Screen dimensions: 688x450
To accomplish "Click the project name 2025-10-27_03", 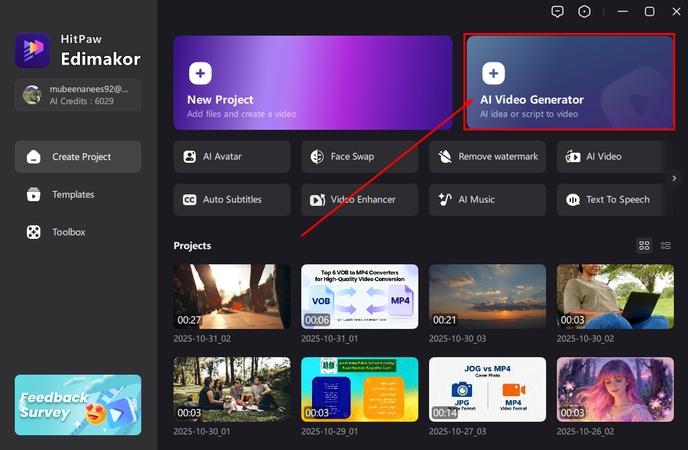I will click(x=457, y=432).
